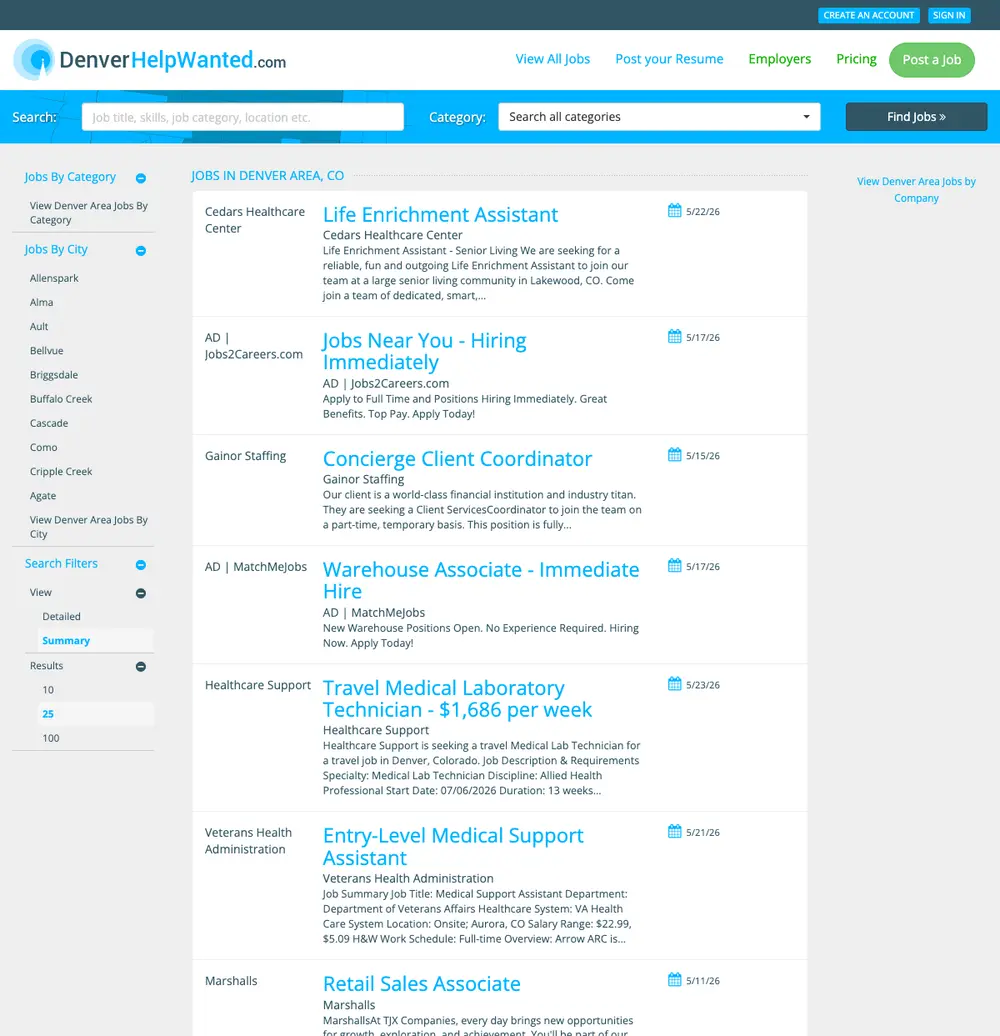Select Cascade city link

pyautogui.click(x=49, y=424)
